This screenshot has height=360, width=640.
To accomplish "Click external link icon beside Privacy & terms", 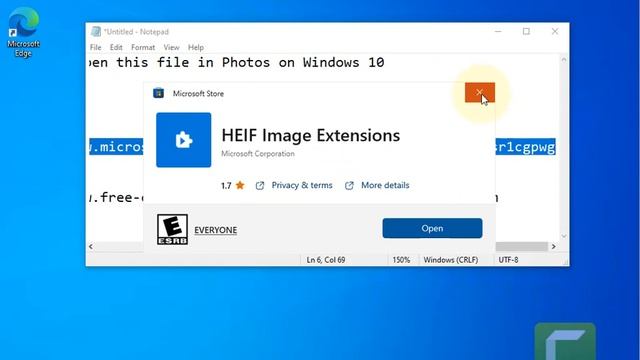I will (x=260, y=186).
